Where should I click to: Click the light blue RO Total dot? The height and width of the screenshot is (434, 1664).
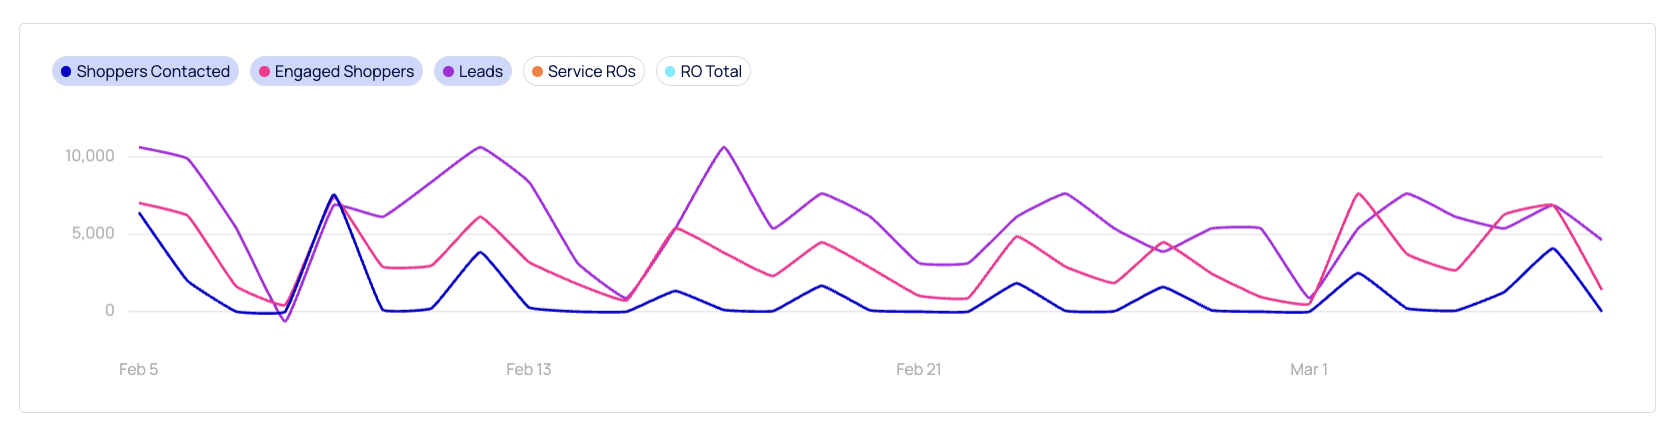(670, 72)
